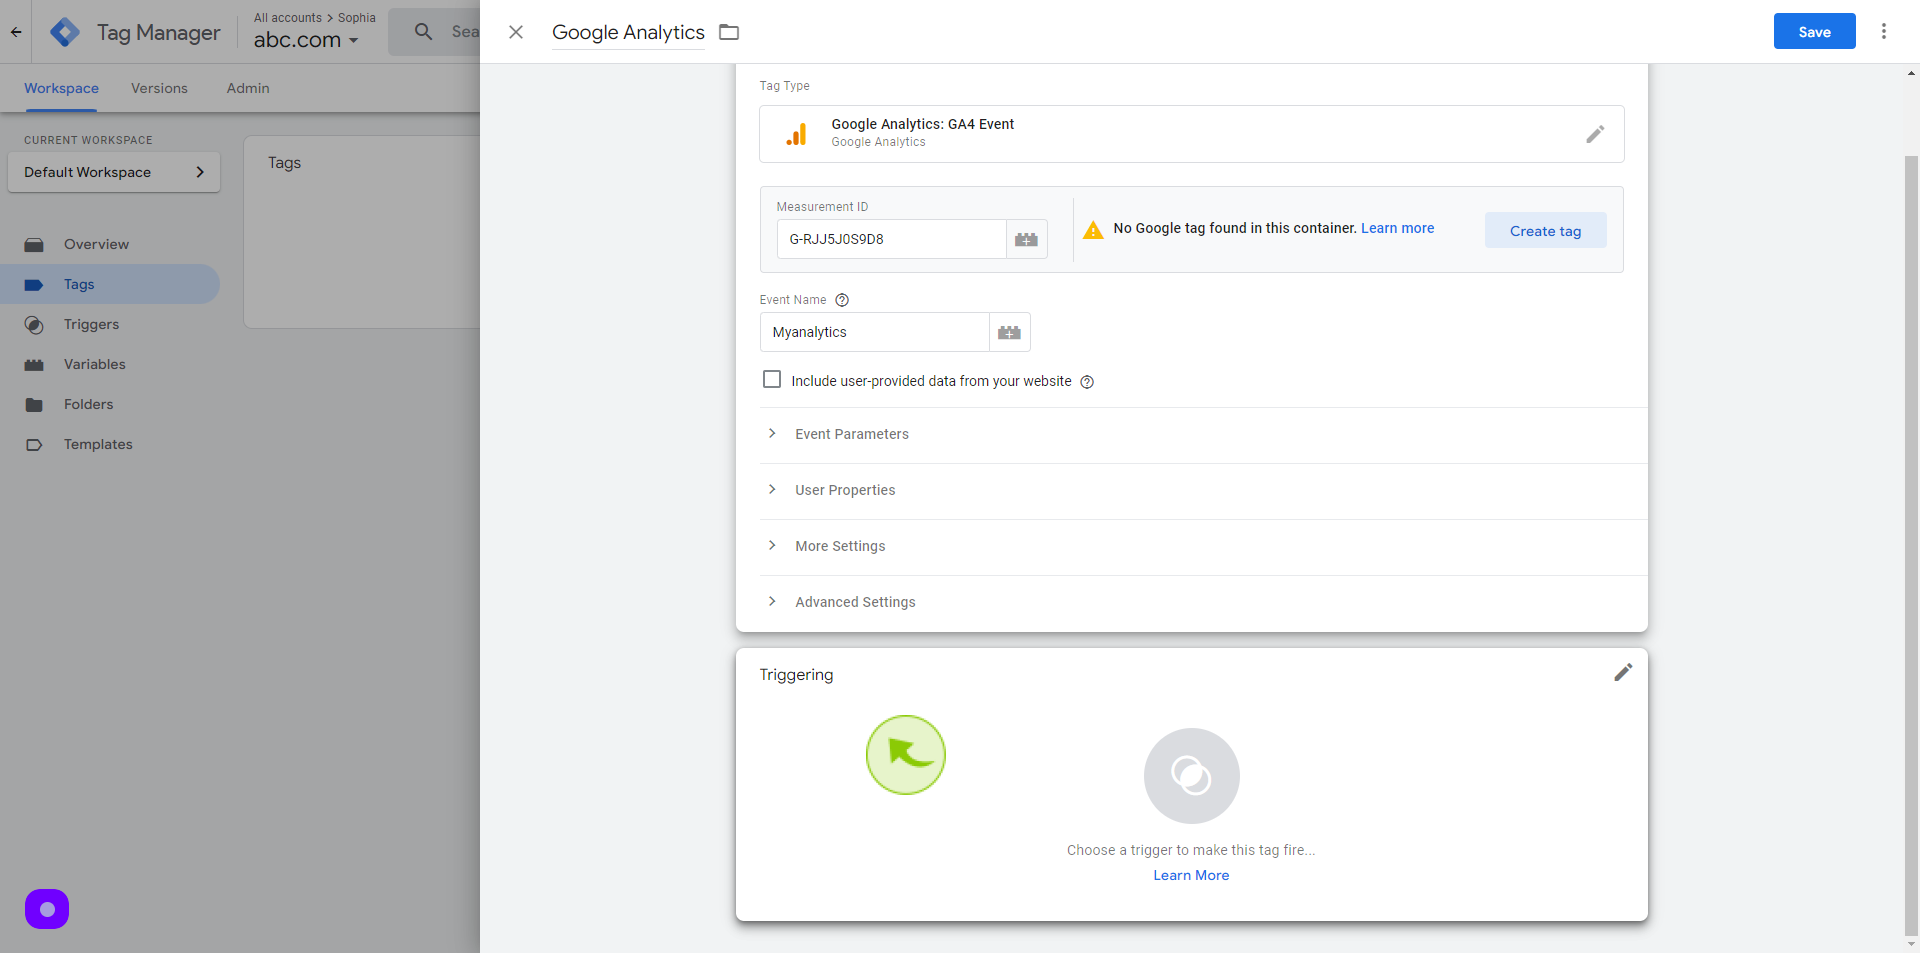Click the Templates sidebar icon

[34, 445]
